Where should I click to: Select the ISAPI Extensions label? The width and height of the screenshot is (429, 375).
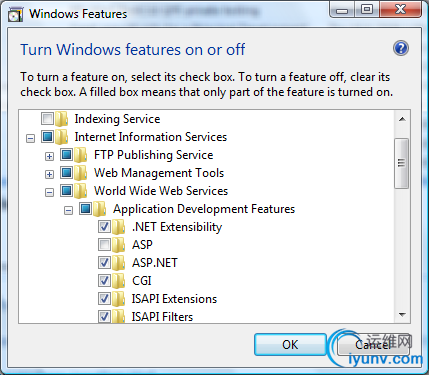174,299
